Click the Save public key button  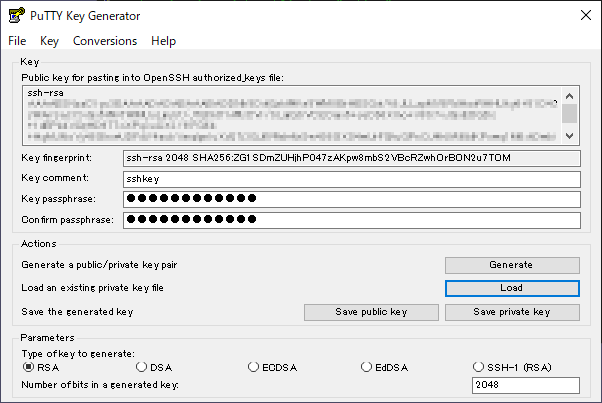(x=371, y=312)
